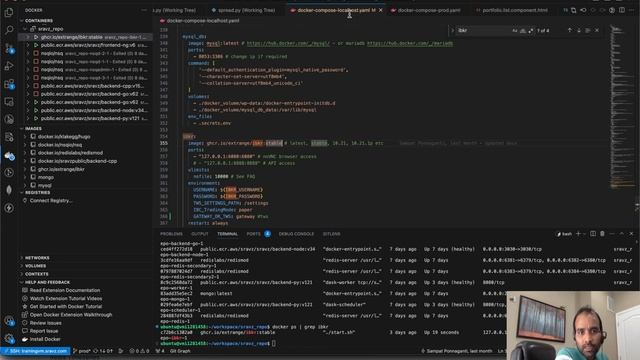Open the Remote Explorer view
This screenshot has height=360, width=640.
coord(9,102)
